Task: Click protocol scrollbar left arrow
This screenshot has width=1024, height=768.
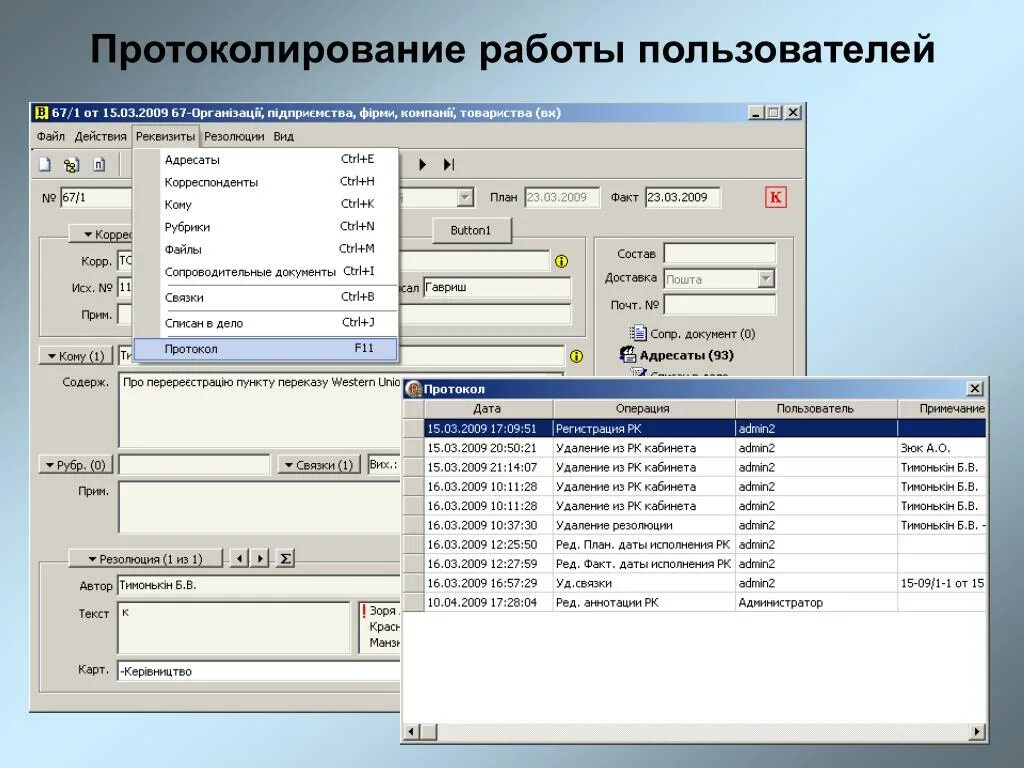Action: [411, 731]
